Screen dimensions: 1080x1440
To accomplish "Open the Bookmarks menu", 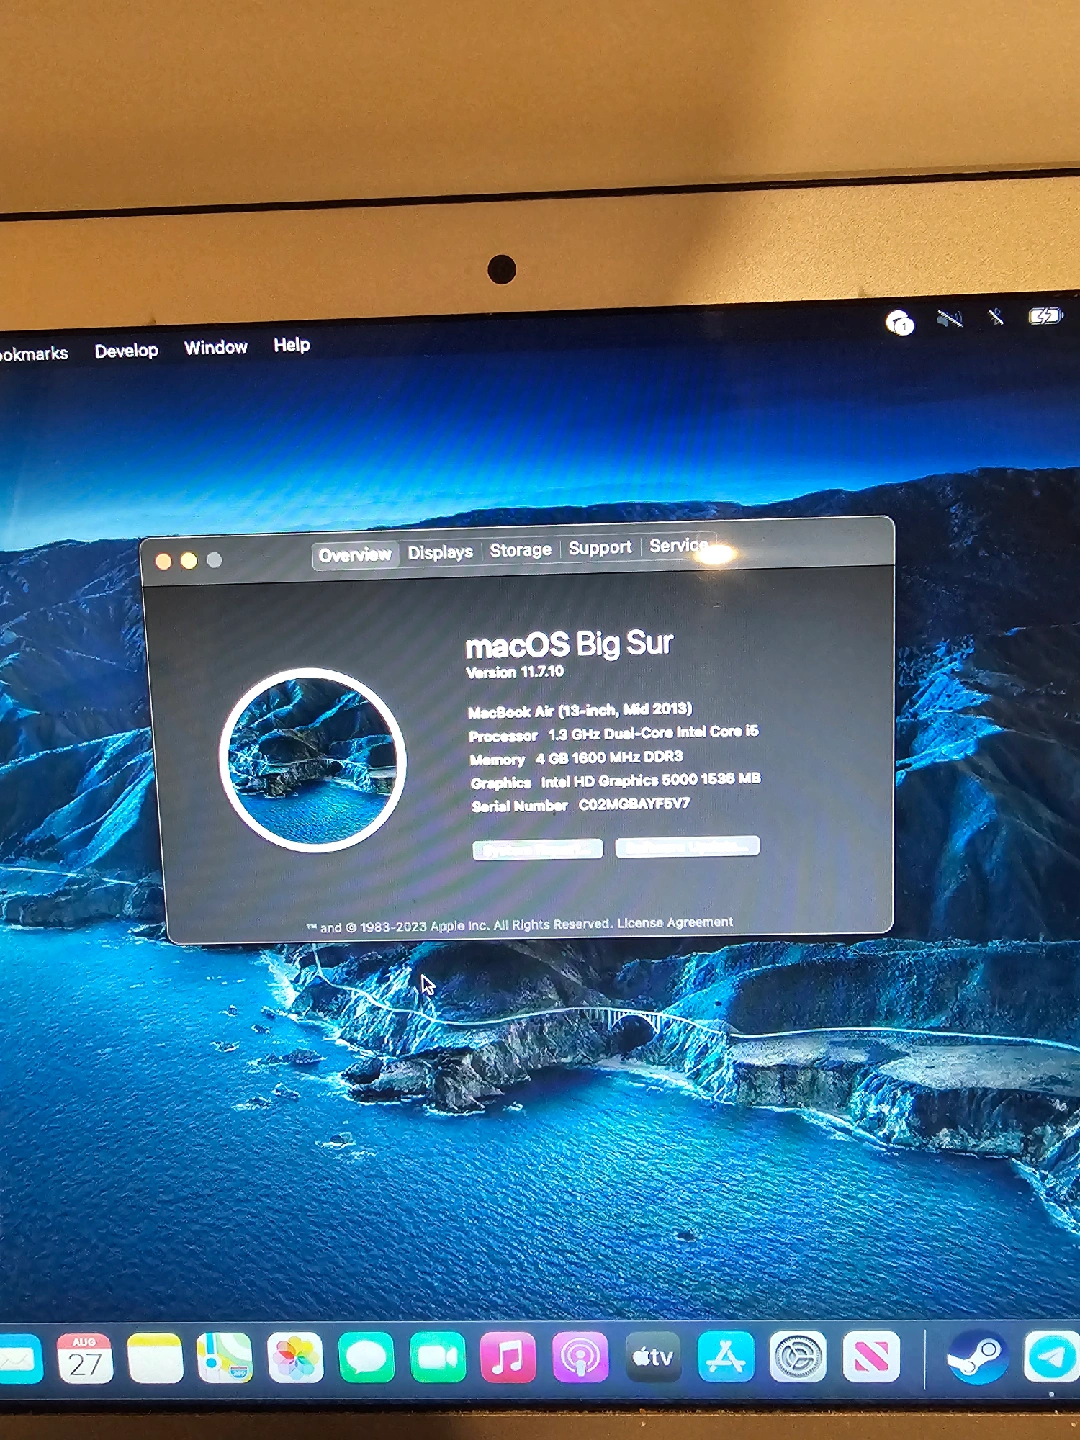I will [x=34, y=354].
